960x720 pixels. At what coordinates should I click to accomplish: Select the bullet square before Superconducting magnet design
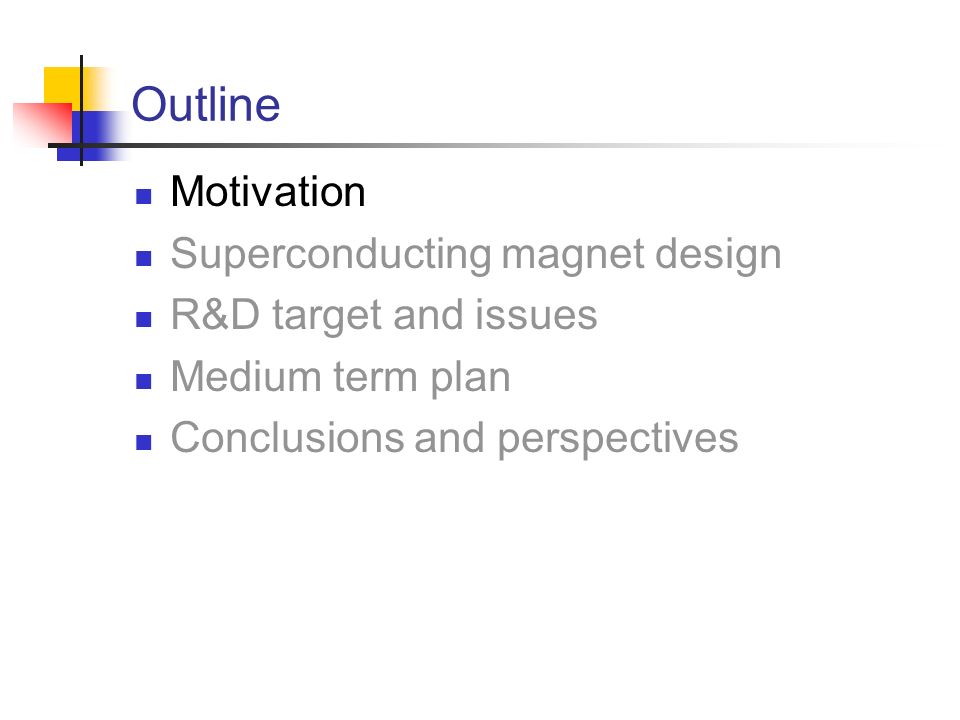tap(143, 258)
